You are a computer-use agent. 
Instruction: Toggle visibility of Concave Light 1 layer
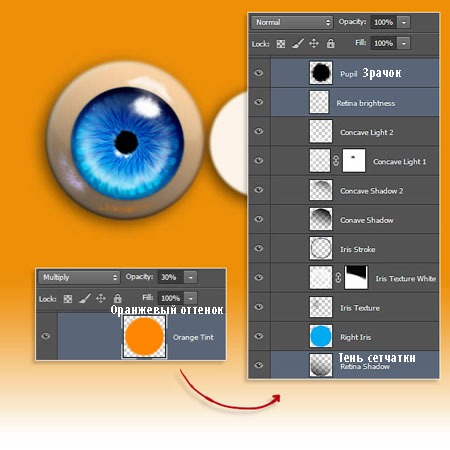click(x=259, y=161)
